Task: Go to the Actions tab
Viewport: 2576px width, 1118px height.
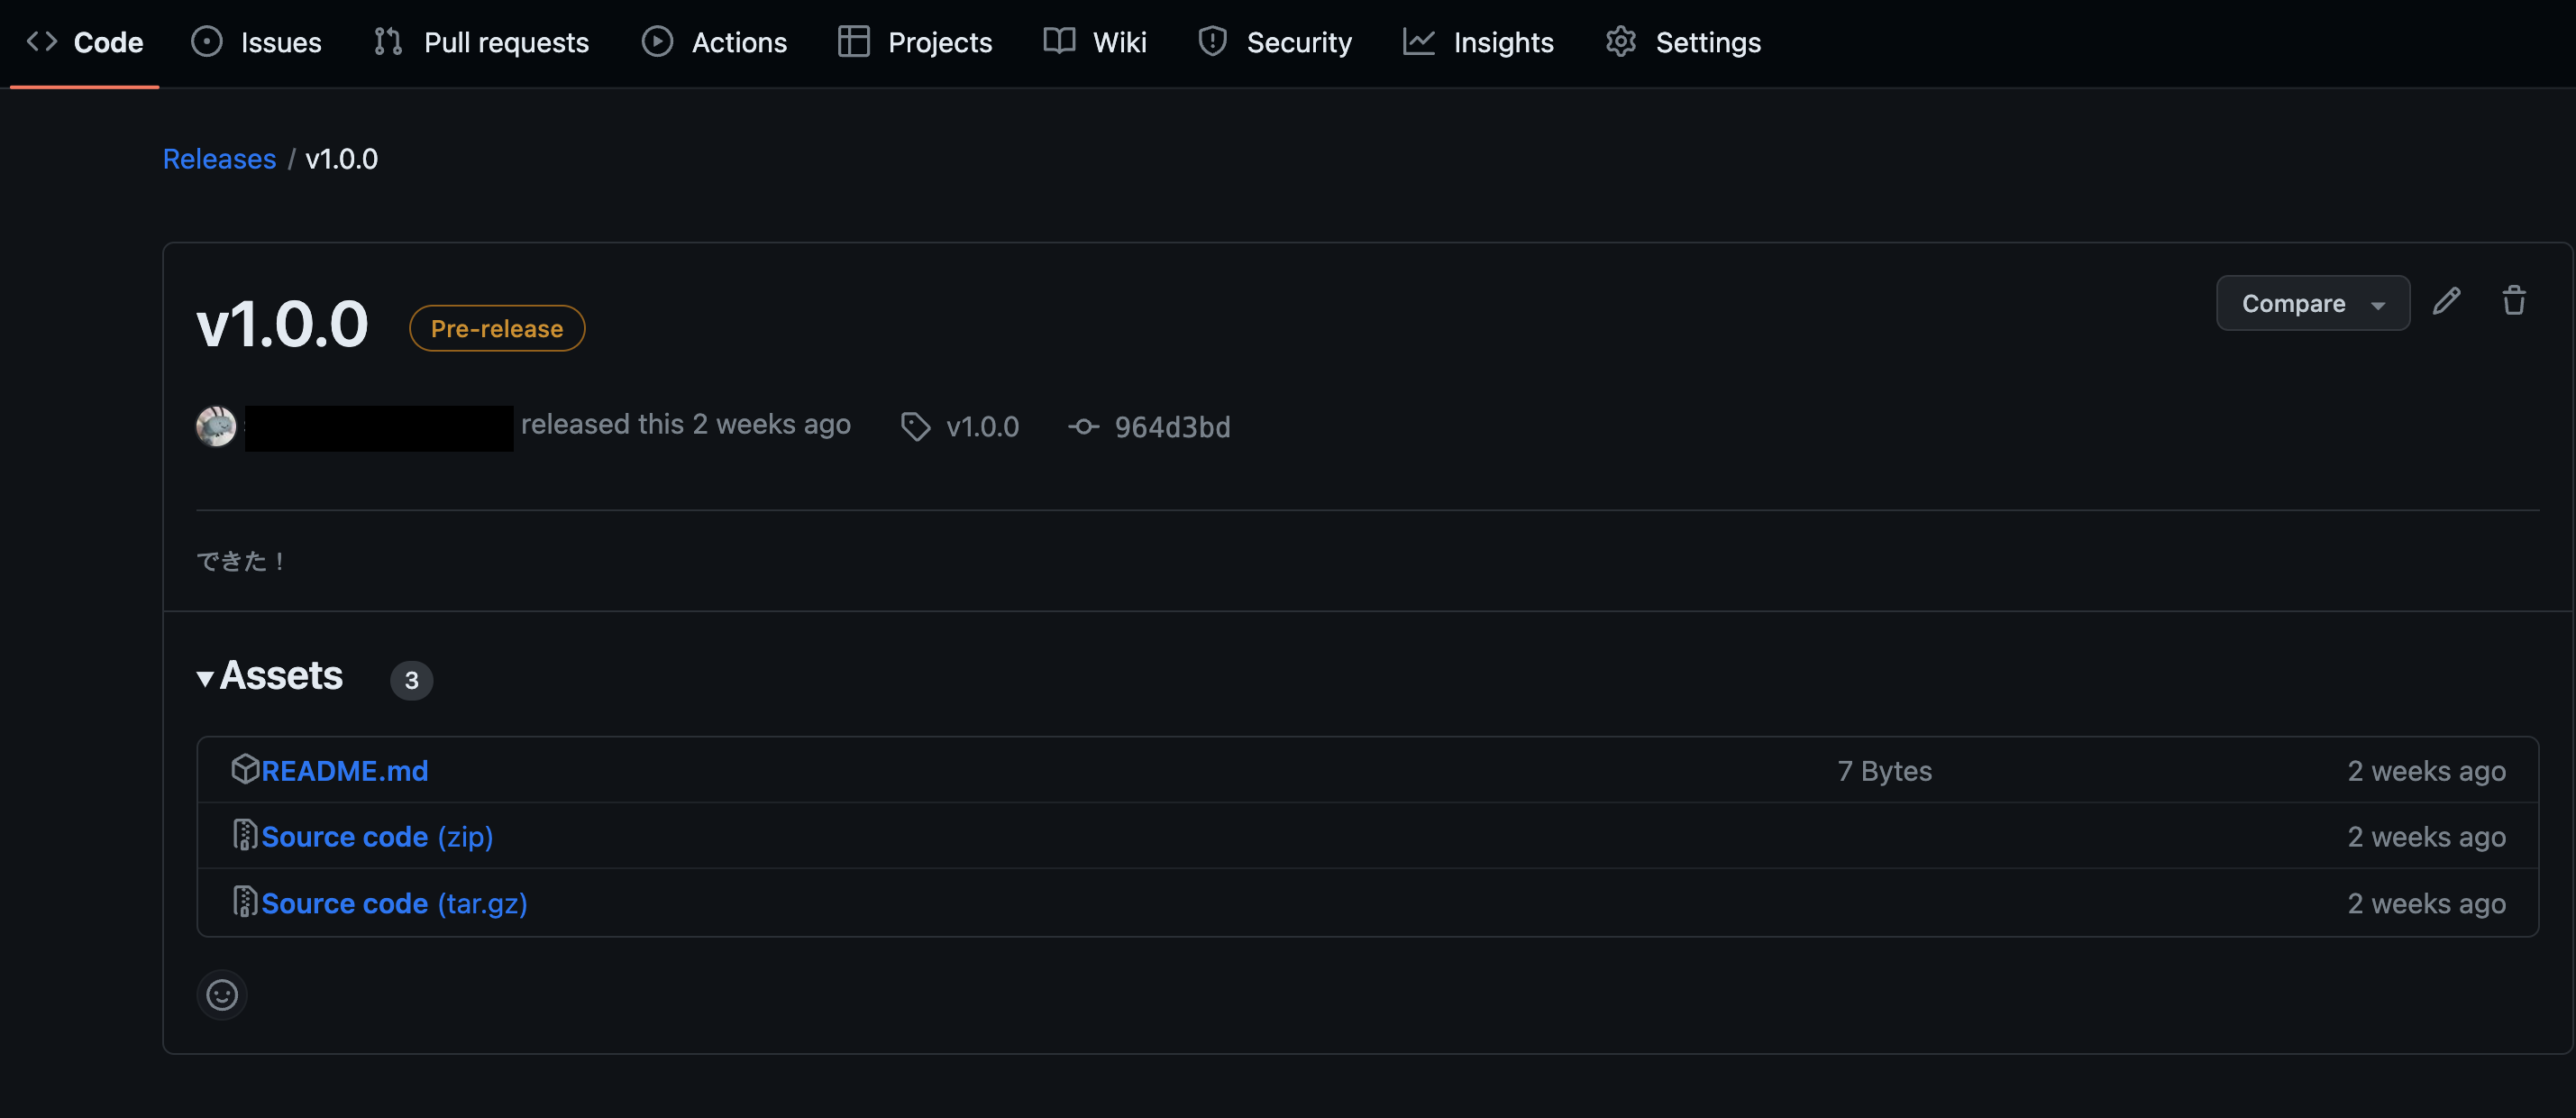Action: [x=714, y=42]
